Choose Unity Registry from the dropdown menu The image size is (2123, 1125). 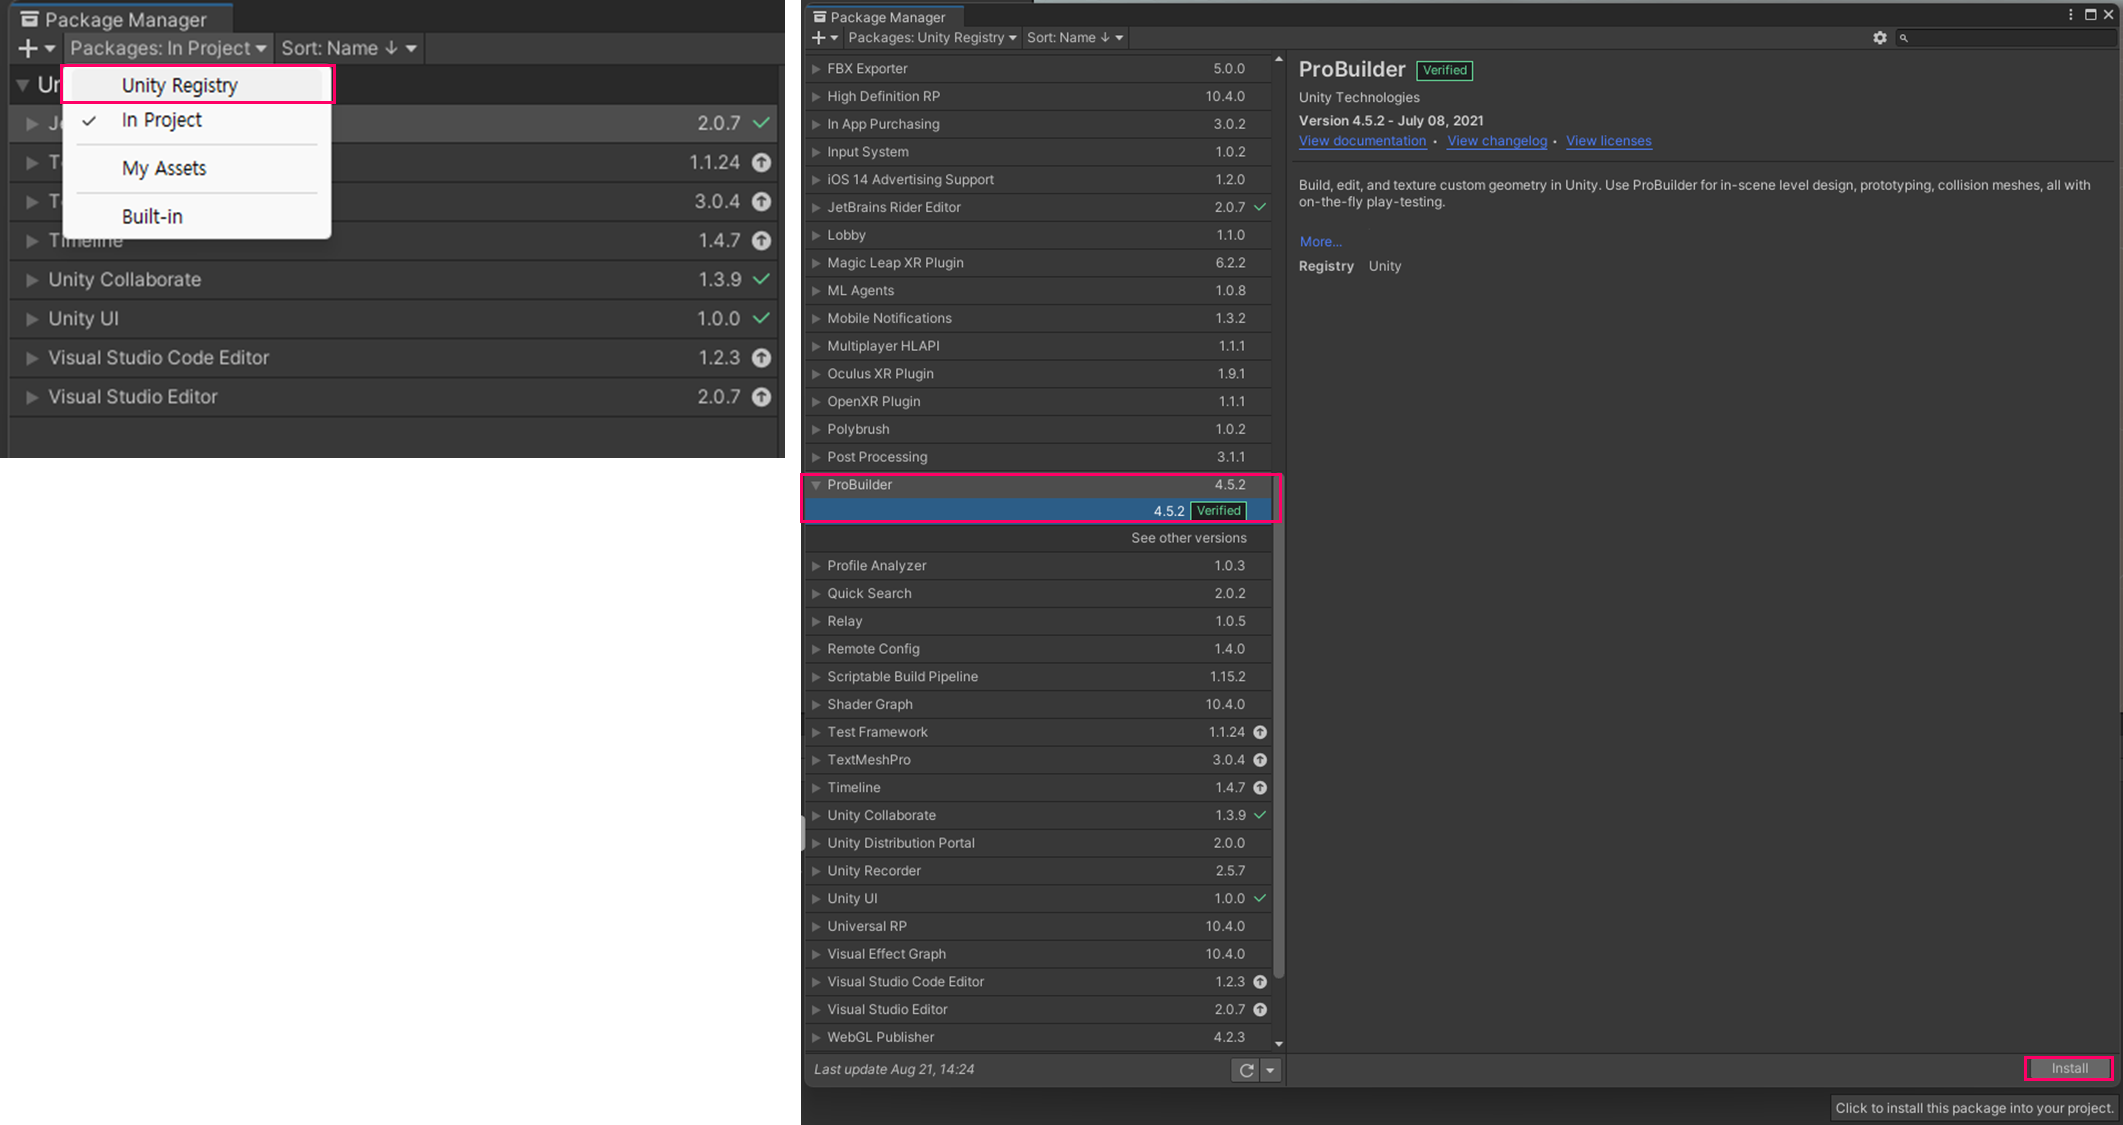click(x=180, y=85)
